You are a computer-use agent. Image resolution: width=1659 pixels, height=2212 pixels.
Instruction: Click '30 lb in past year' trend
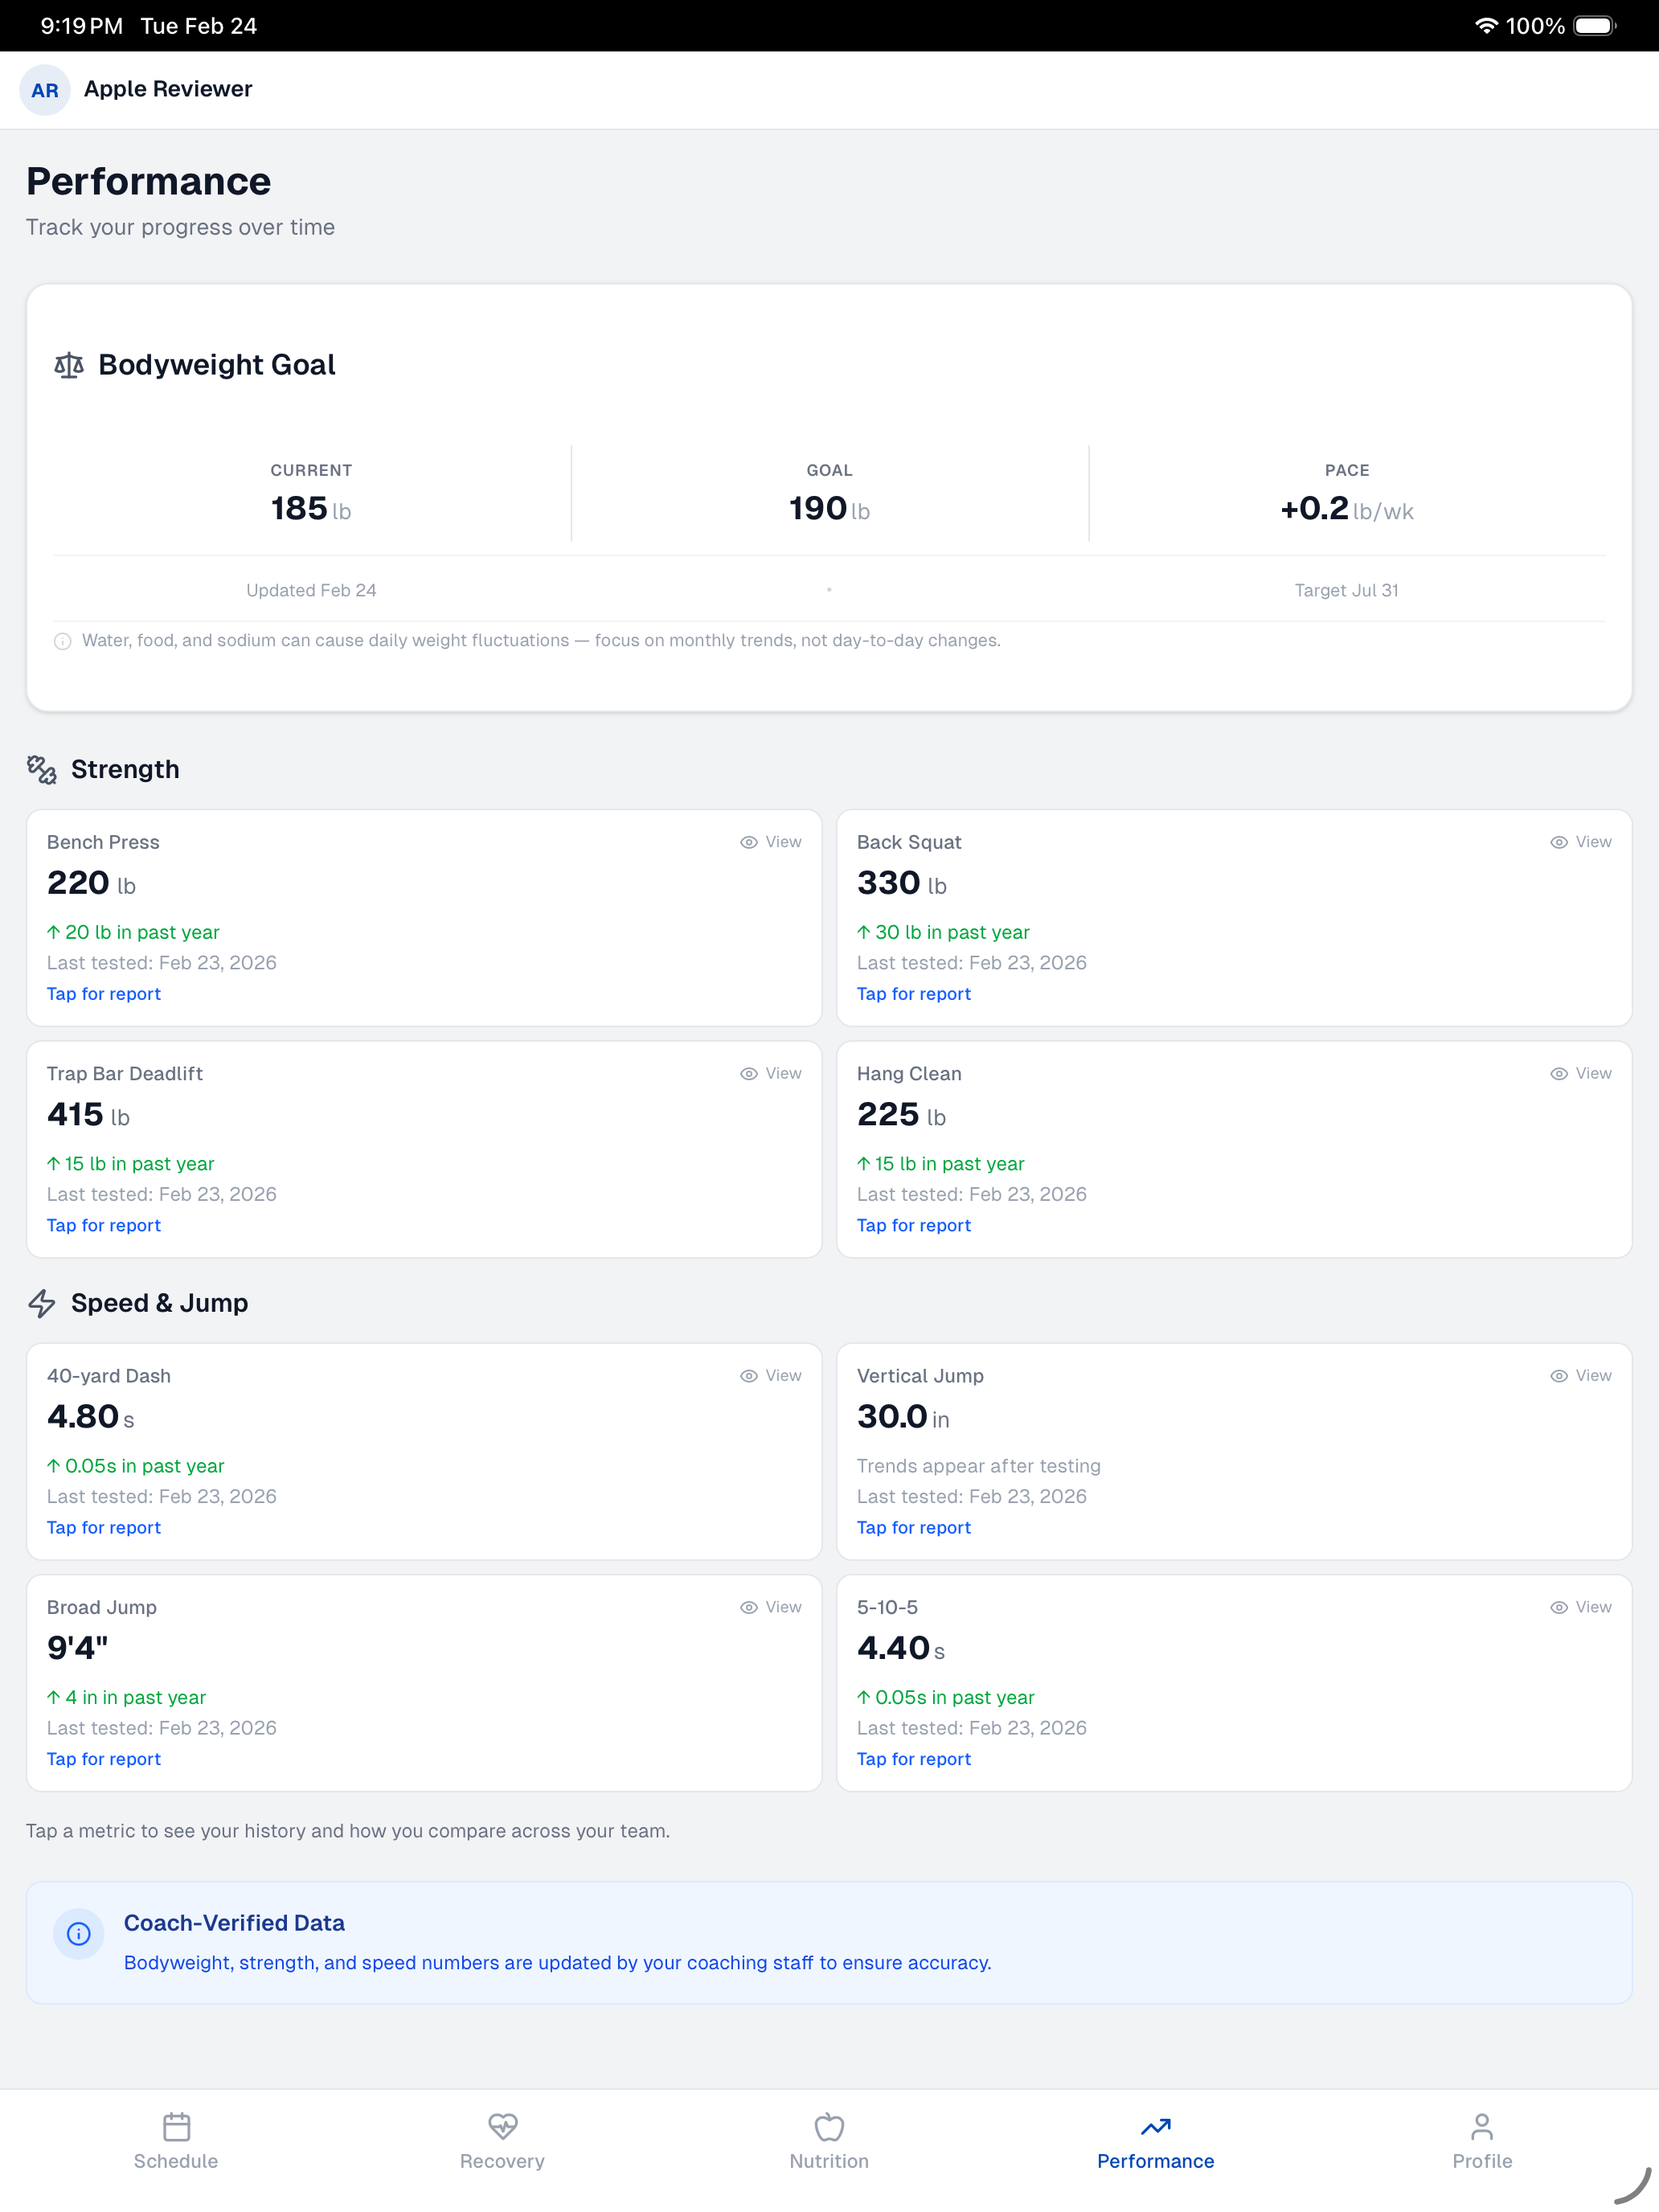tap(943, 932)
